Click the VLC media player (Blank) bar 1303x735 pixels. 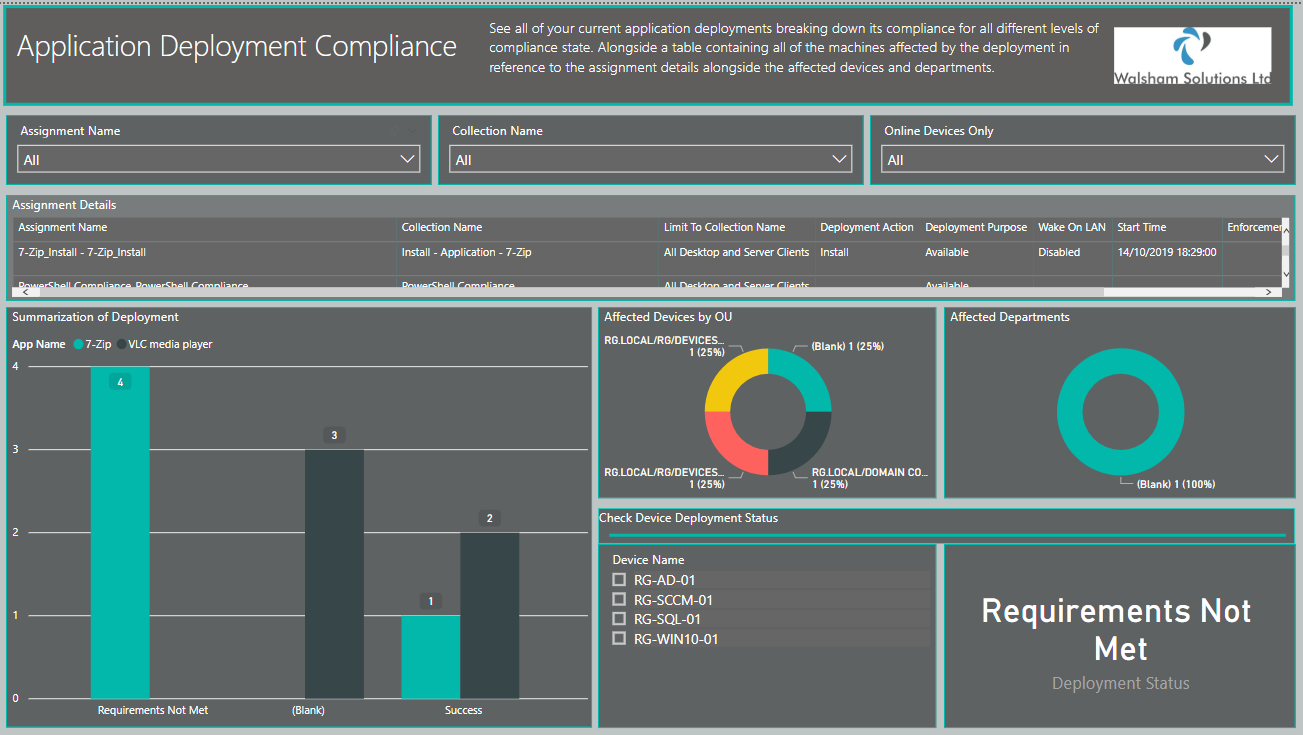click(x=335, y=574)
